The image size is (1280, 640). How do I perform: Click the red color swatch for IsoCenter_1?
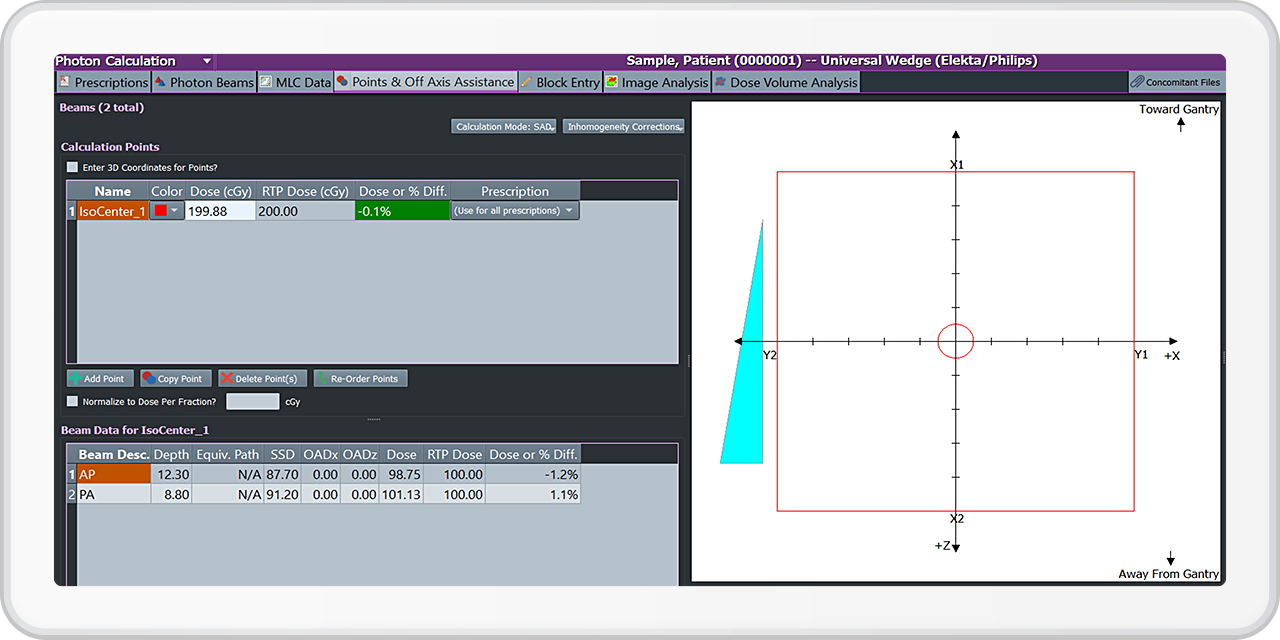coord(160,211)
